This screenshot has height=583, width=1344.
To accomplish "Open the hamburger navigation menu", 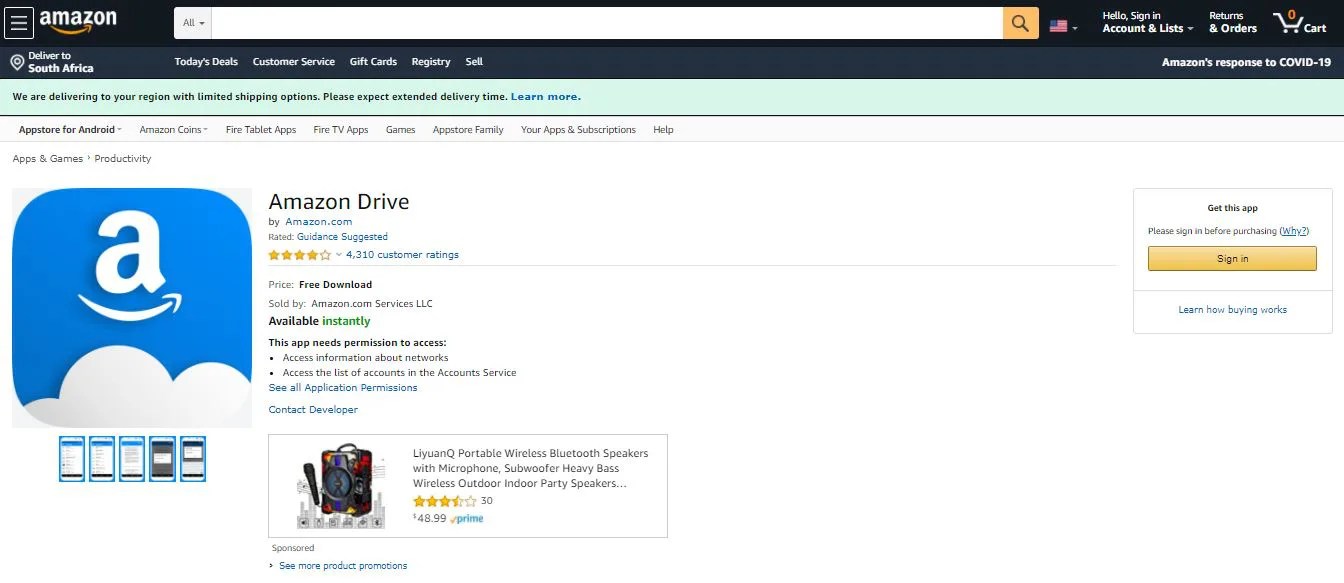I will point(18,22).
